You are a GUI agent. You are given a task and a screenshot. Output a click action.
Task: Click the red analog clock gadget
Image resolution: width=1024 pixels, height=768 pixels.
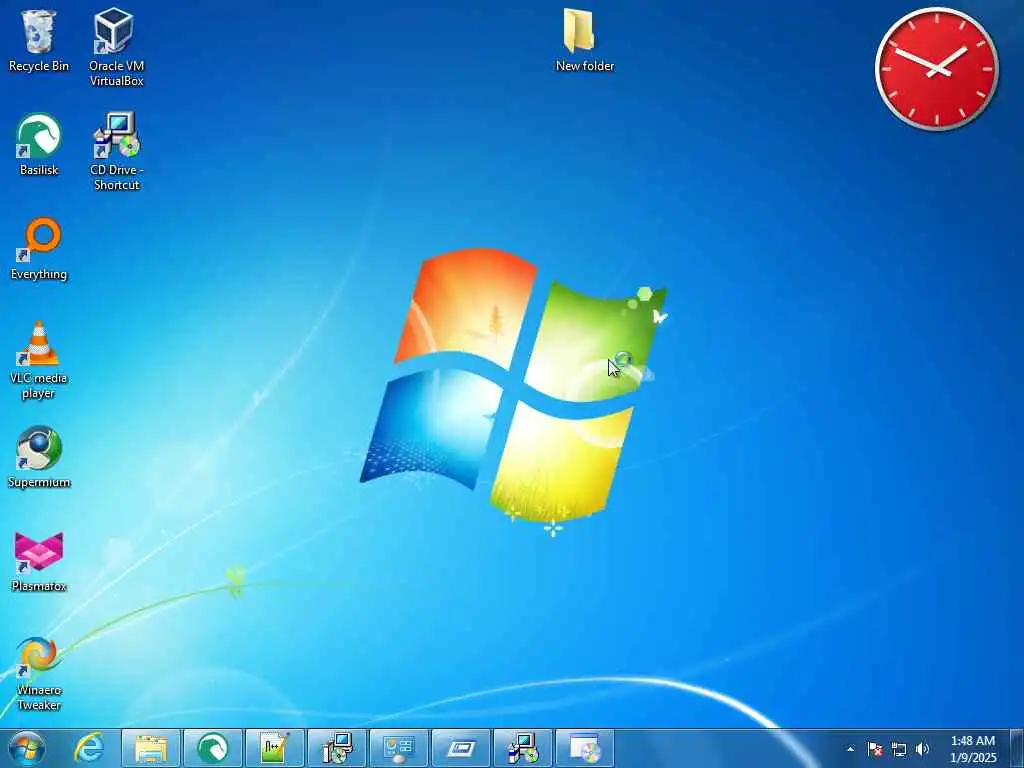936,69
